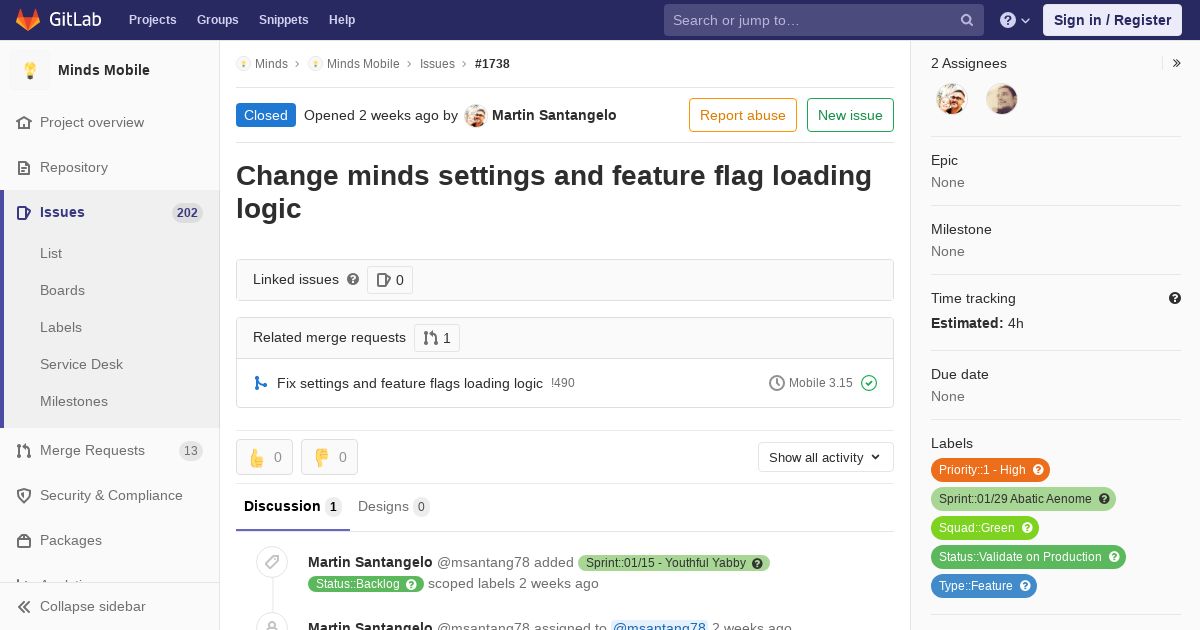Click the search magnifier icon

pos(967,20)
